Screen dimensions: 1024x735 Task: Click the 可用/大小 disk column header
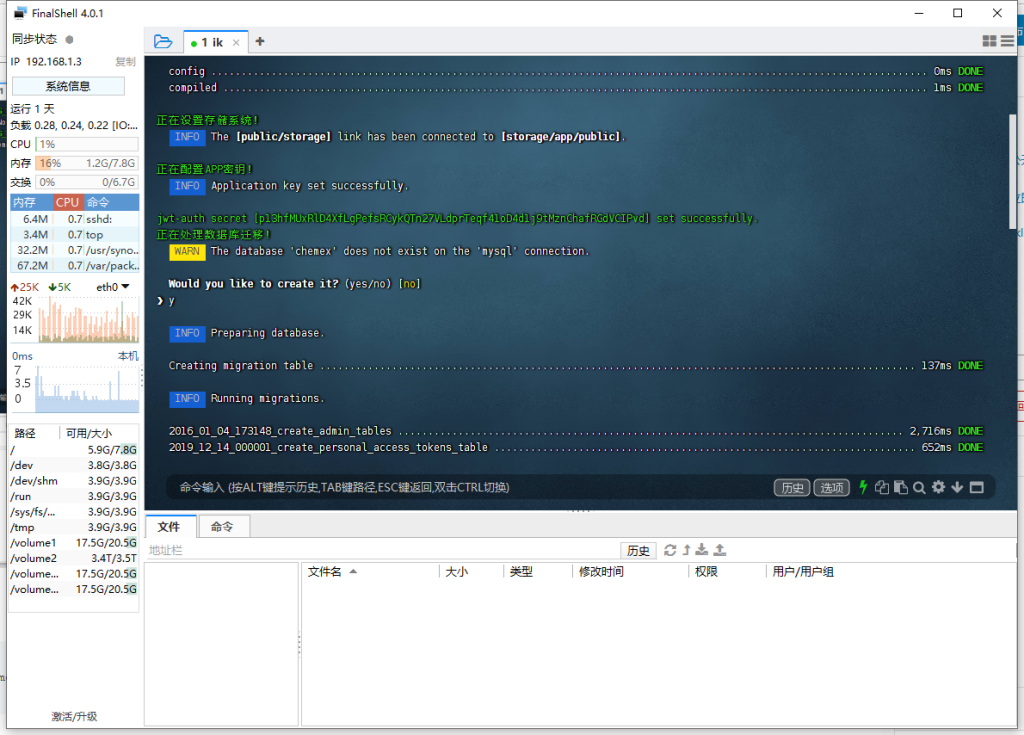click(99, 433)
